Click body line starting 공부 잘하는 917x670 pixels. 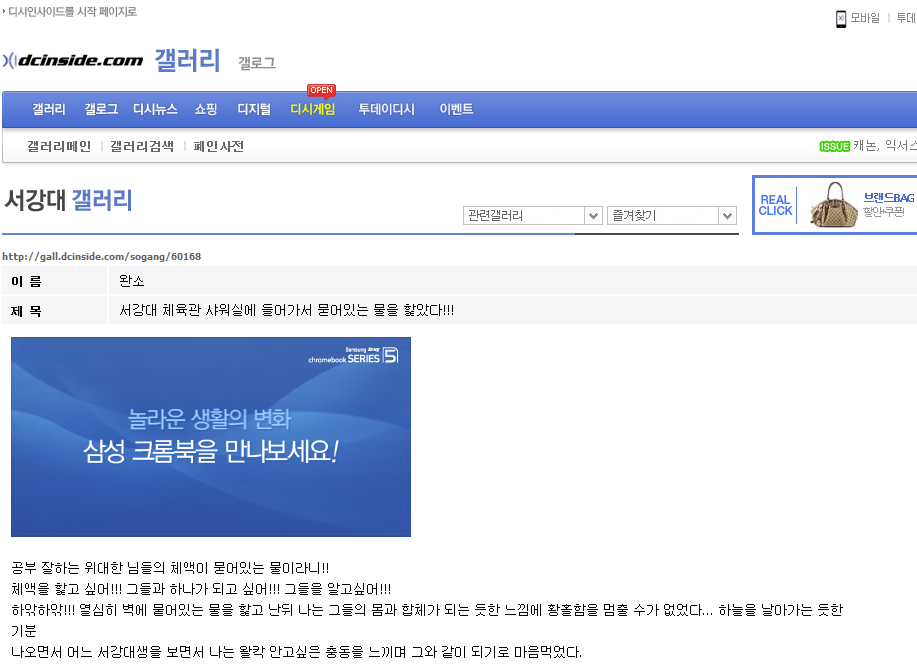170,568
